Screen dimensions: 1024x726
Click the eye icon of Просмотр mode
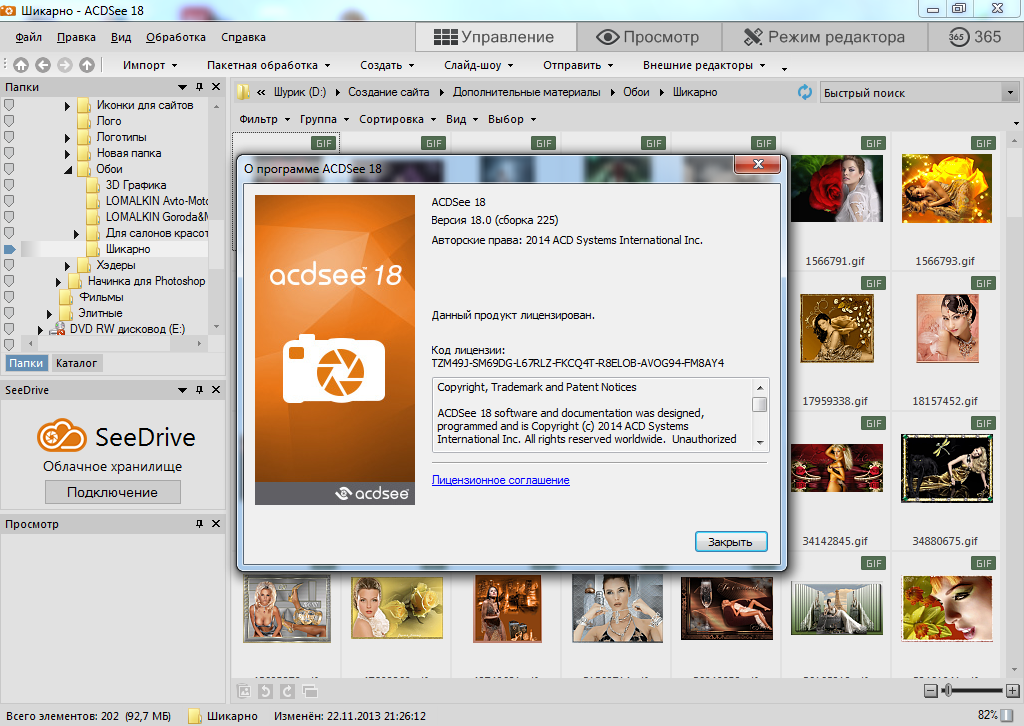click(x=607, y=37)
